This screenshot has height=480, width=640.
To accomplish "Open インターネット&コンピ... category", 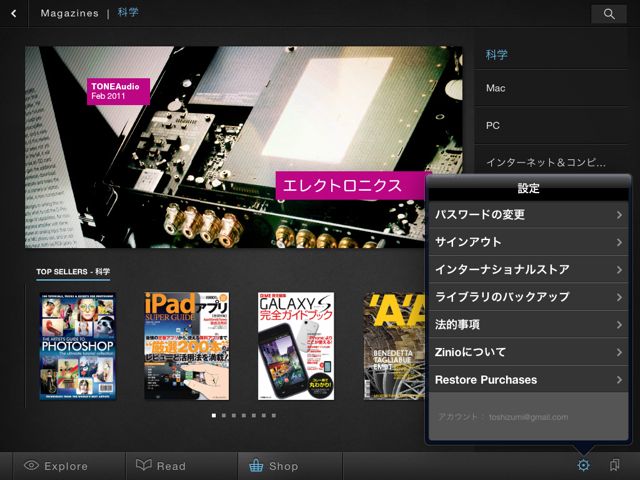I will click(551, 162).
